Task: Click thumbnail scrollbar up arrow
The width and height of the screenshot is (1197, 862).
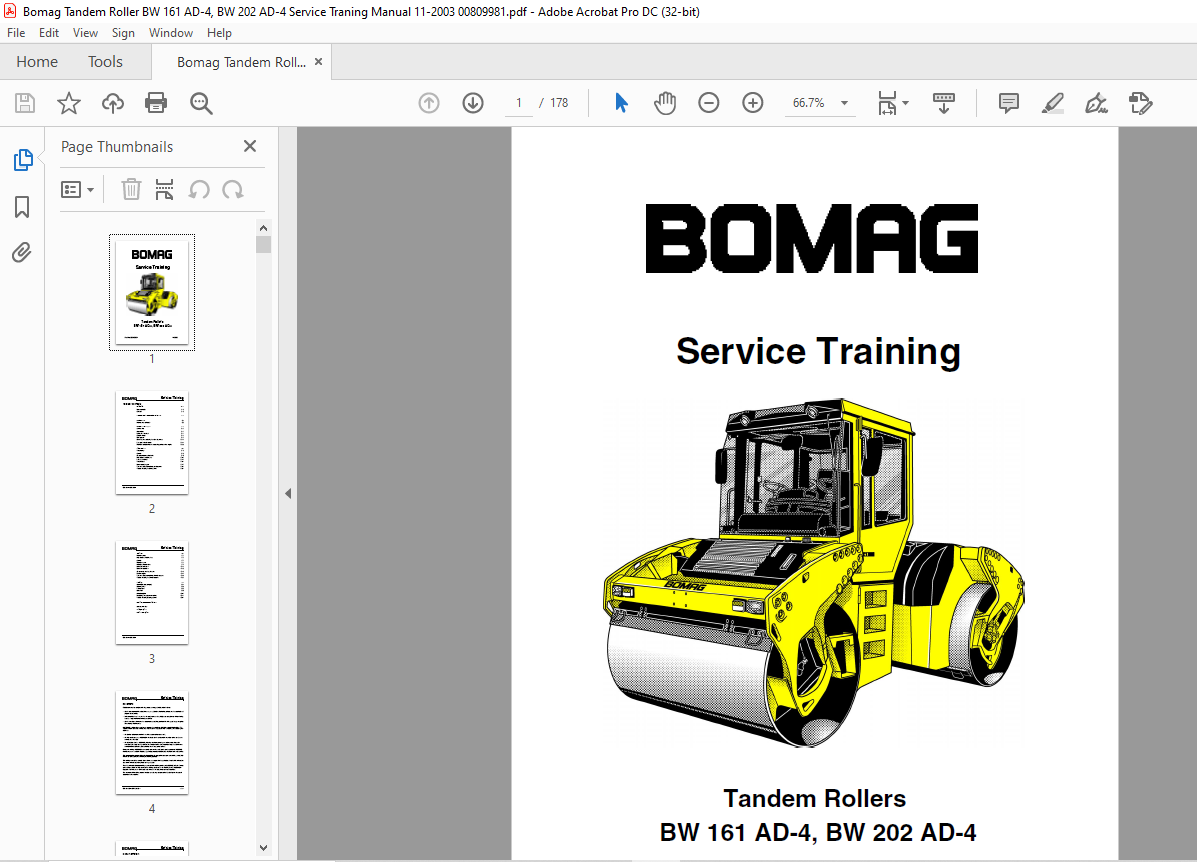Action: tap(263, 228)
